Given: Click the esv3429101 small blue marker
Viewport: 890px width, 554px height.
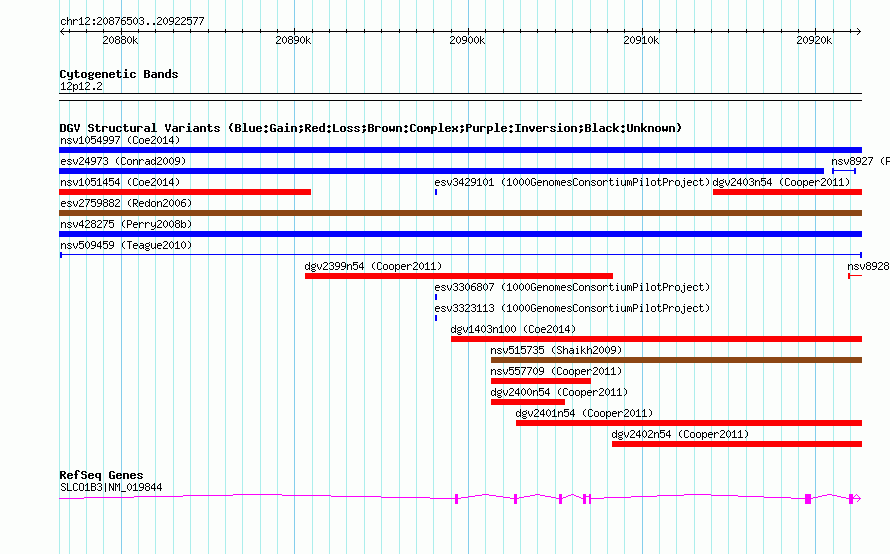Looking at the screenshot, I should [436, 192].
